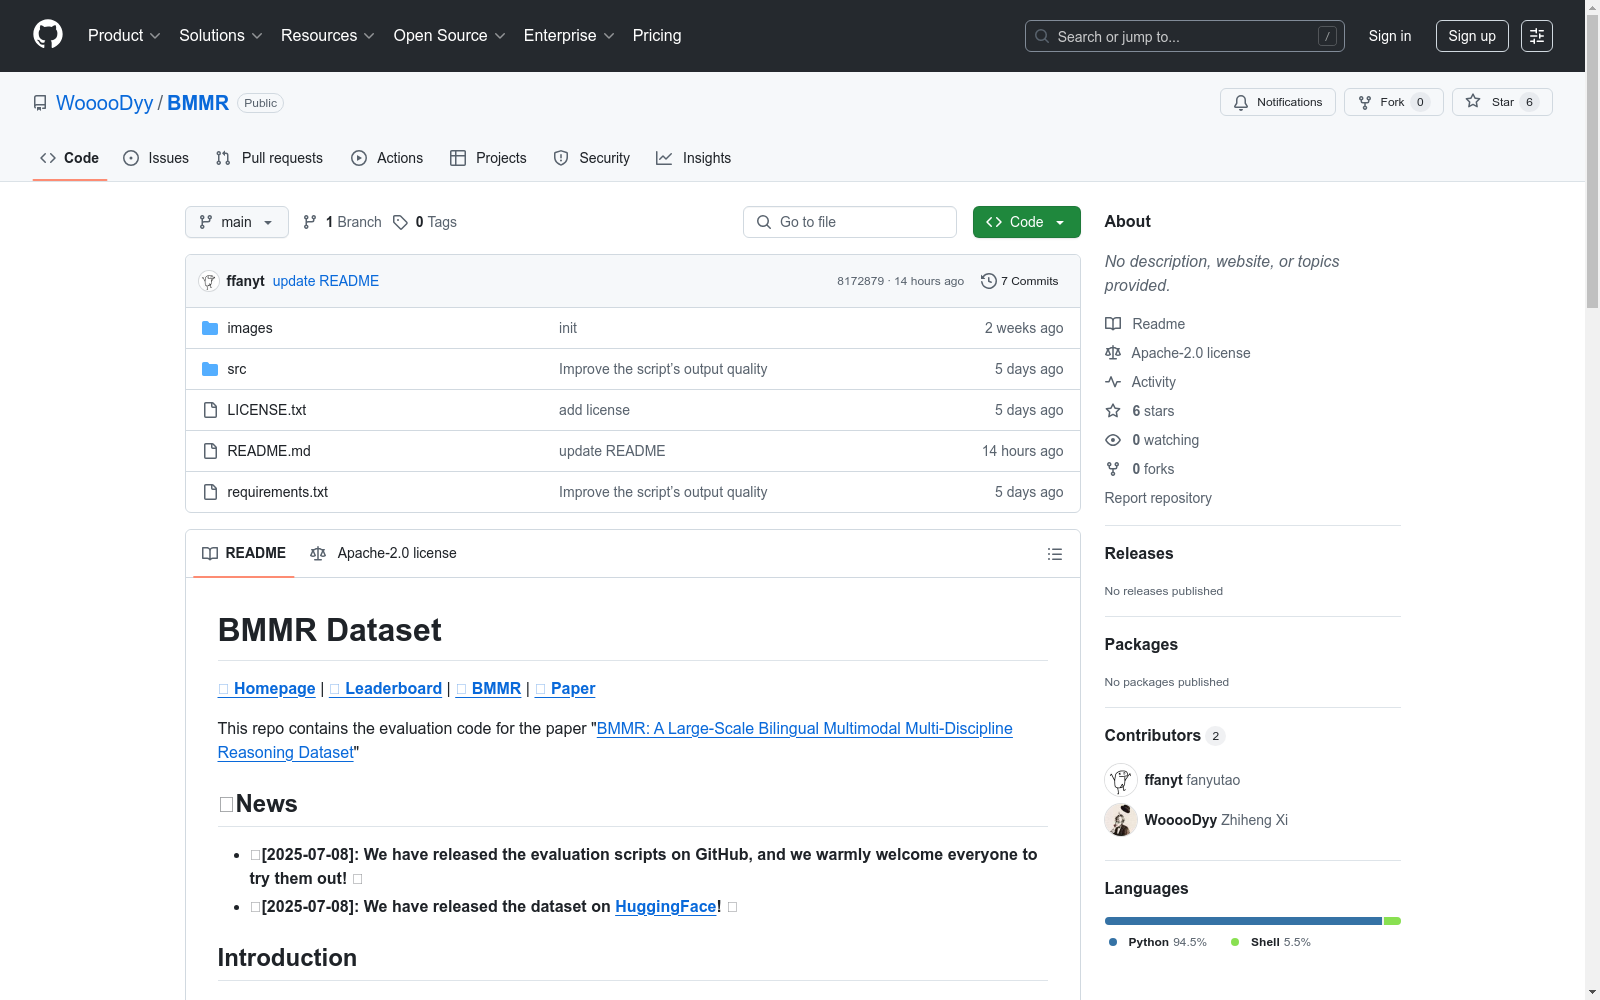
Task: Open the Issues tab
Action: 156,158
